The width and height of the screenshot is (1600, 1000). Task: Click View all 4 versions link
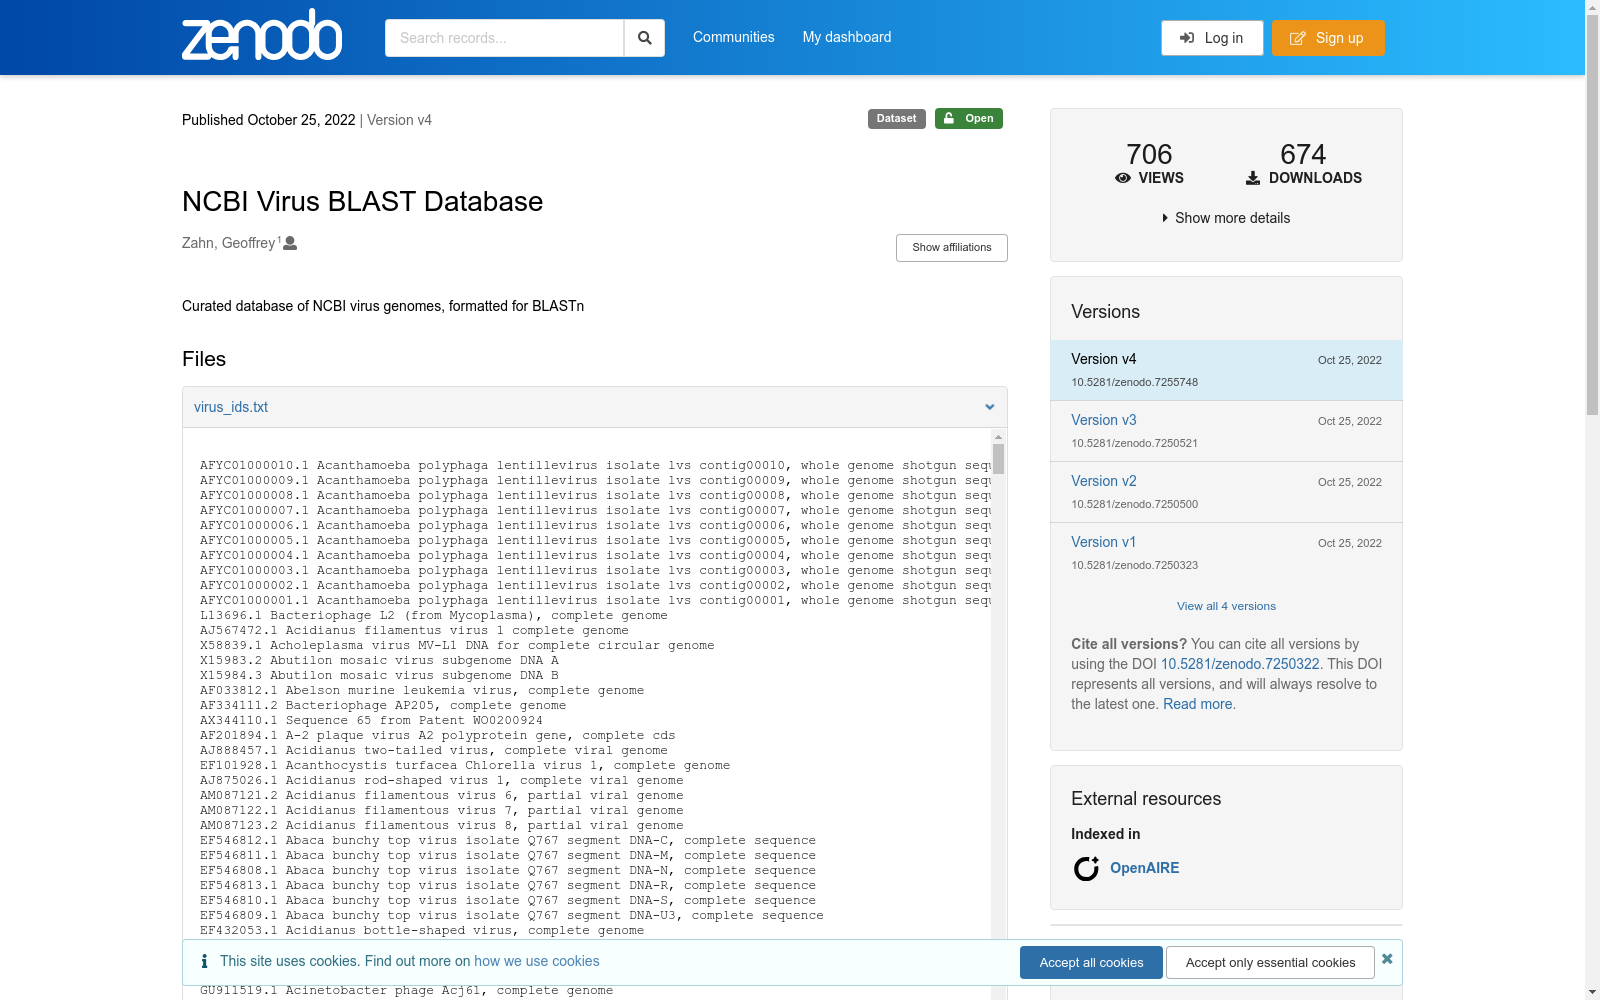pyautogui.click(x=1226, y=606)
